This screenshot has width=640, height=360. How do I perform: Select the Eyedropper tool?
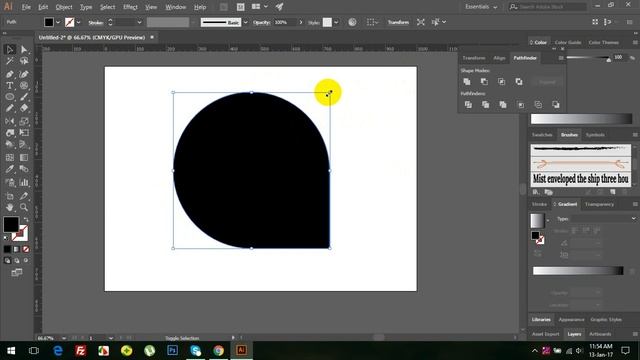10,169
